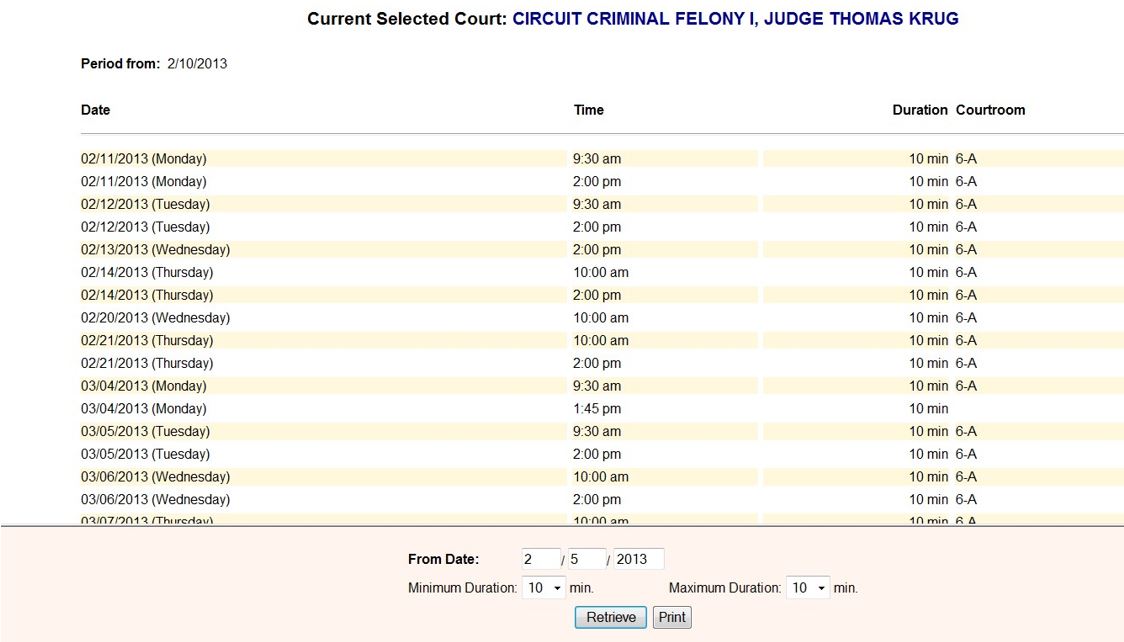The height and width of the screenshot is (642, 1124).
Task: Select the From Date year field
Action: coord(638,559)
